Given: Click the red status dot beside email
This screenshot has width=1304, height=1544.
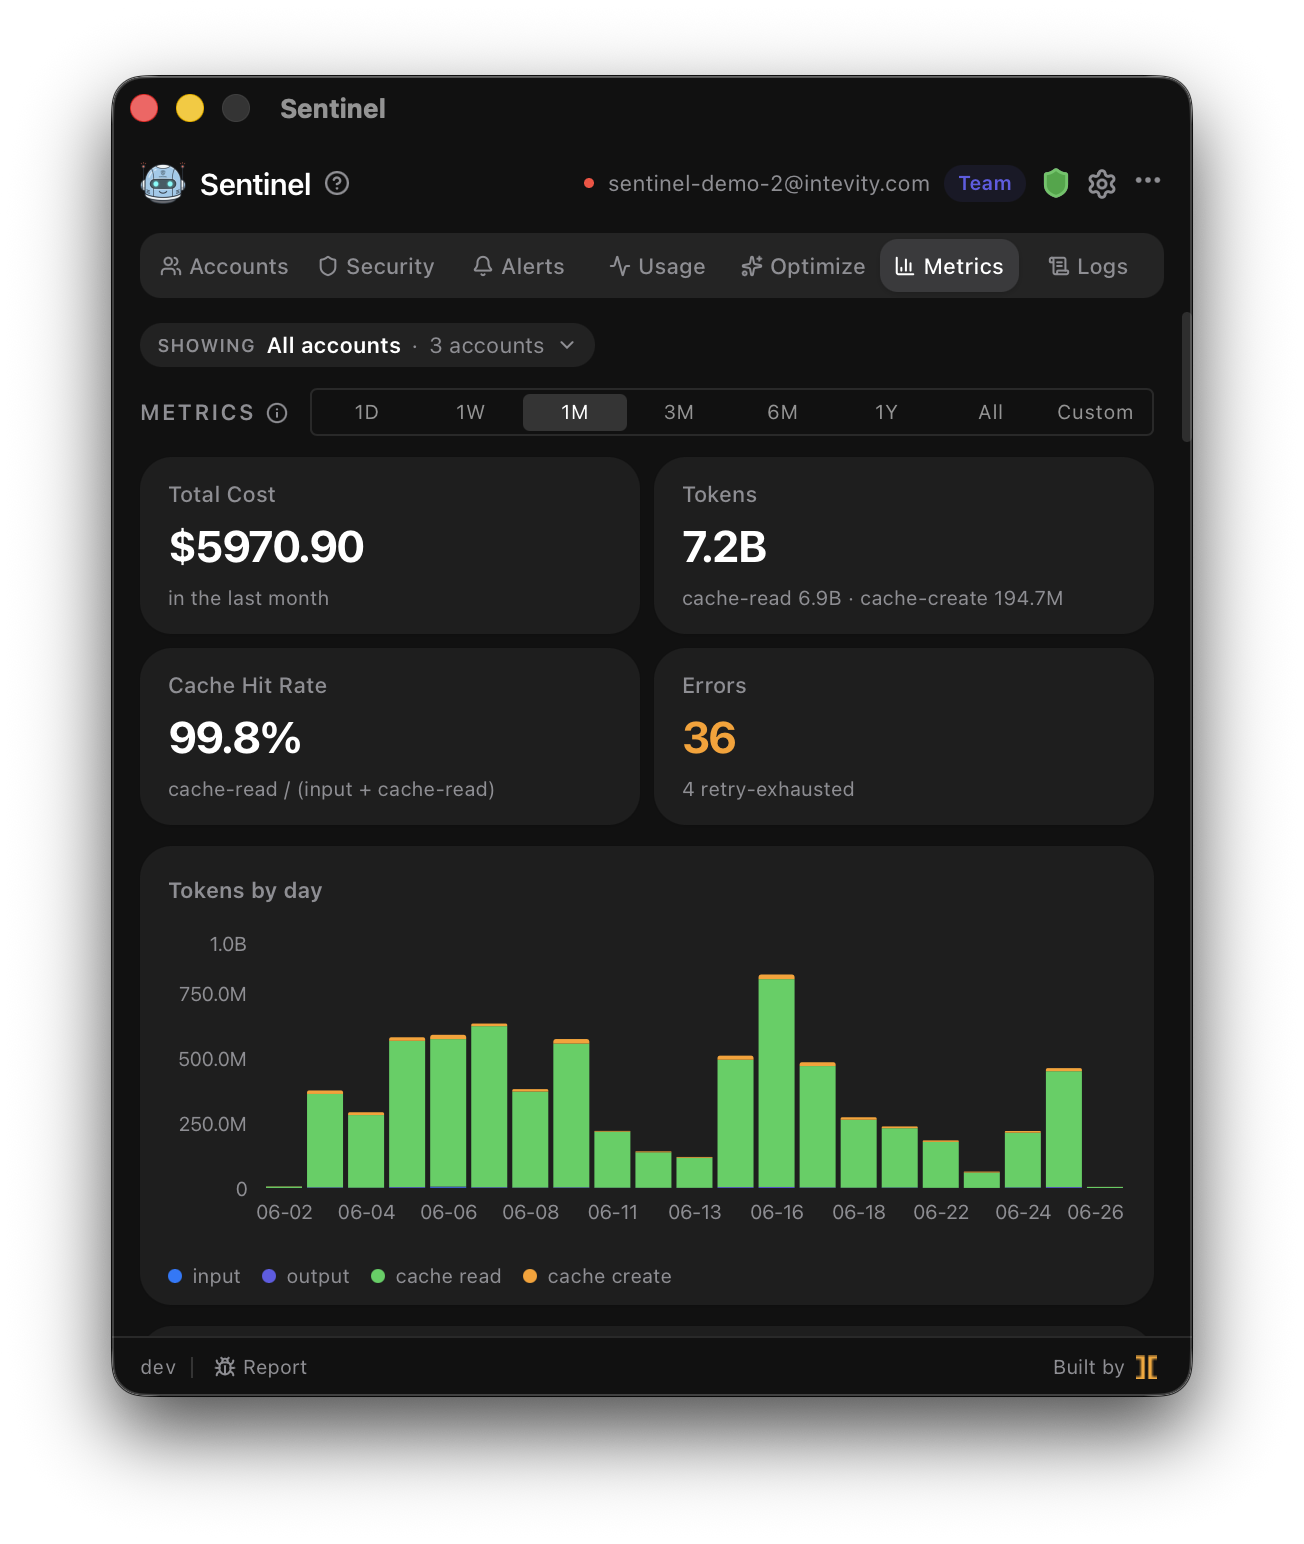Looking at the screenshot, I should pos(589,183).
